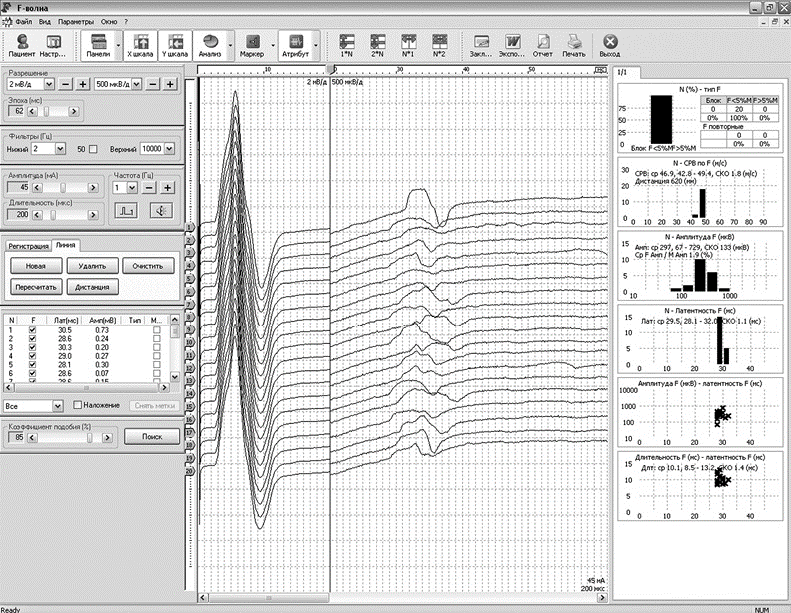Uncheck F checkbox for row 5
The image size is (791, 613).
click(x=33, y=364)
